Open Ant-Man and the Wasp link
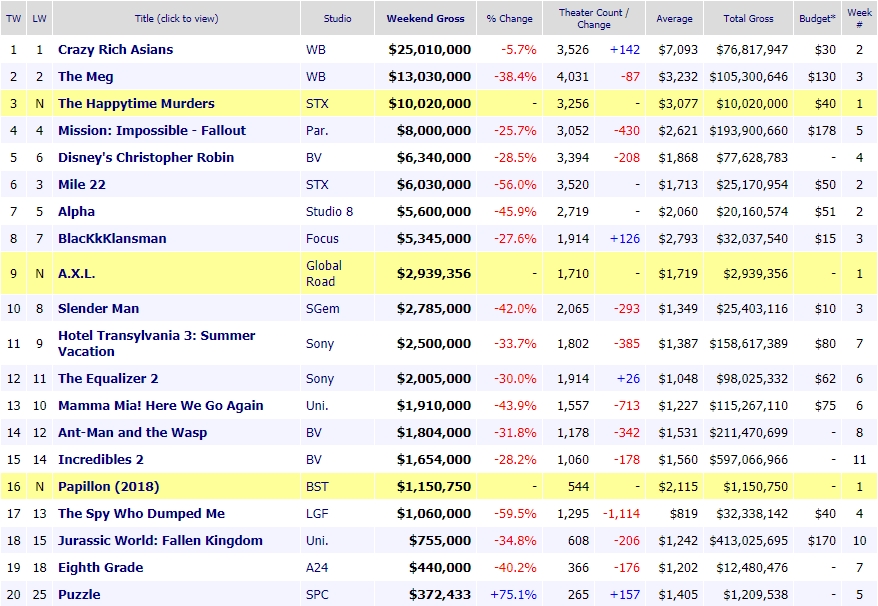Image resolution: width=878 pixels, height=606 pixels. [x=133, y=432]
